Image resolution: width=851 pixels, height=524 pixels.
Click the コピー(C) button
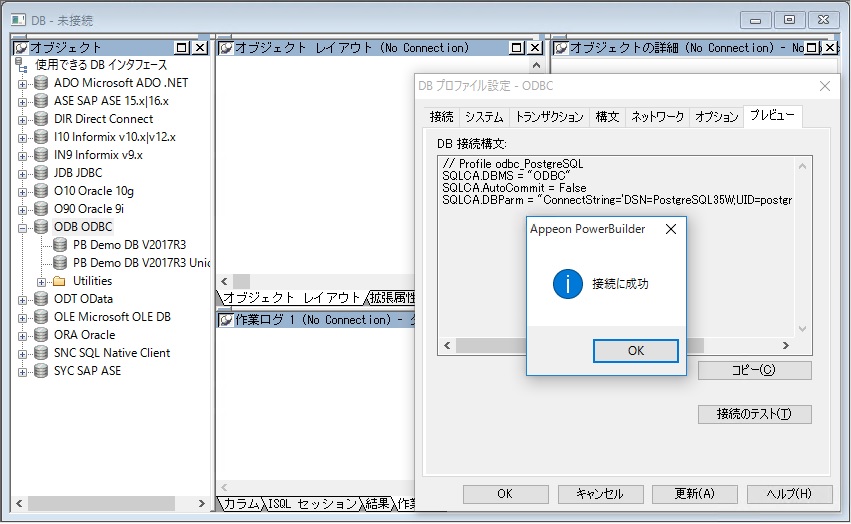click(x=754, y=370)
